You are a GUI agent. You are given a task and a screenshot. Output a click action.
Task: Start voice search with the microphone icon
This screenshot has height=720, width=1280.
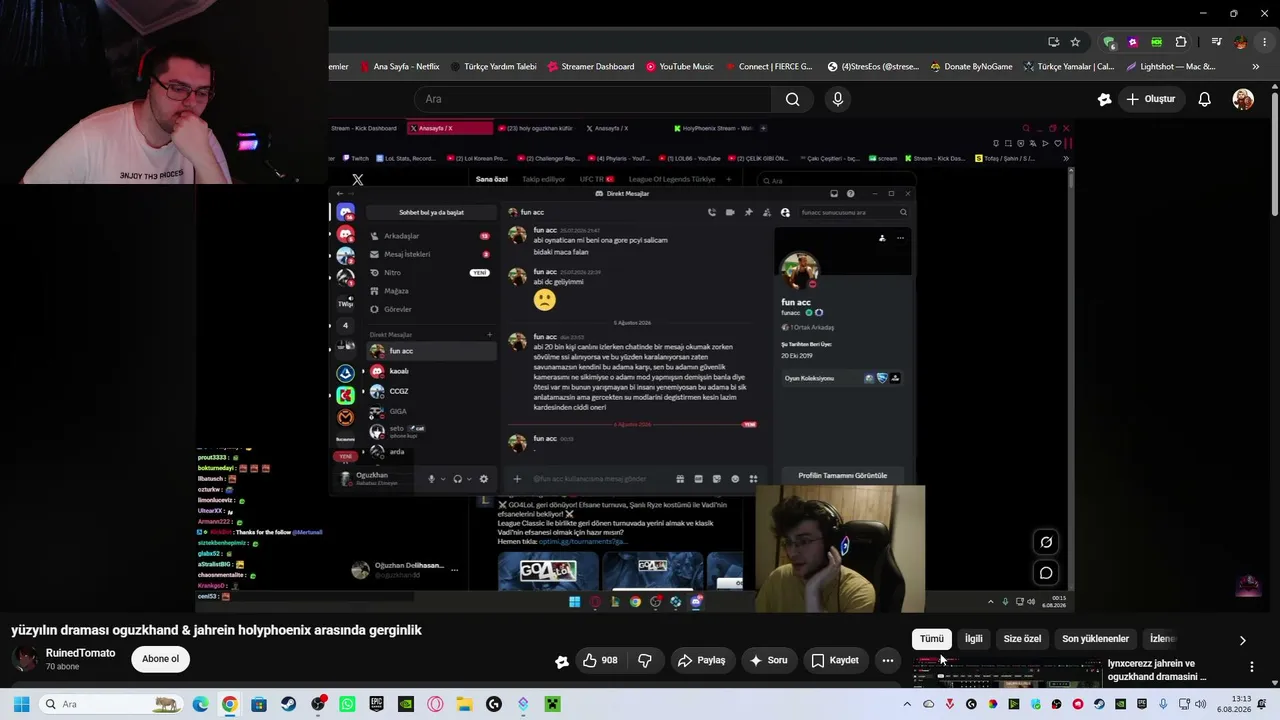coord(838,99)
